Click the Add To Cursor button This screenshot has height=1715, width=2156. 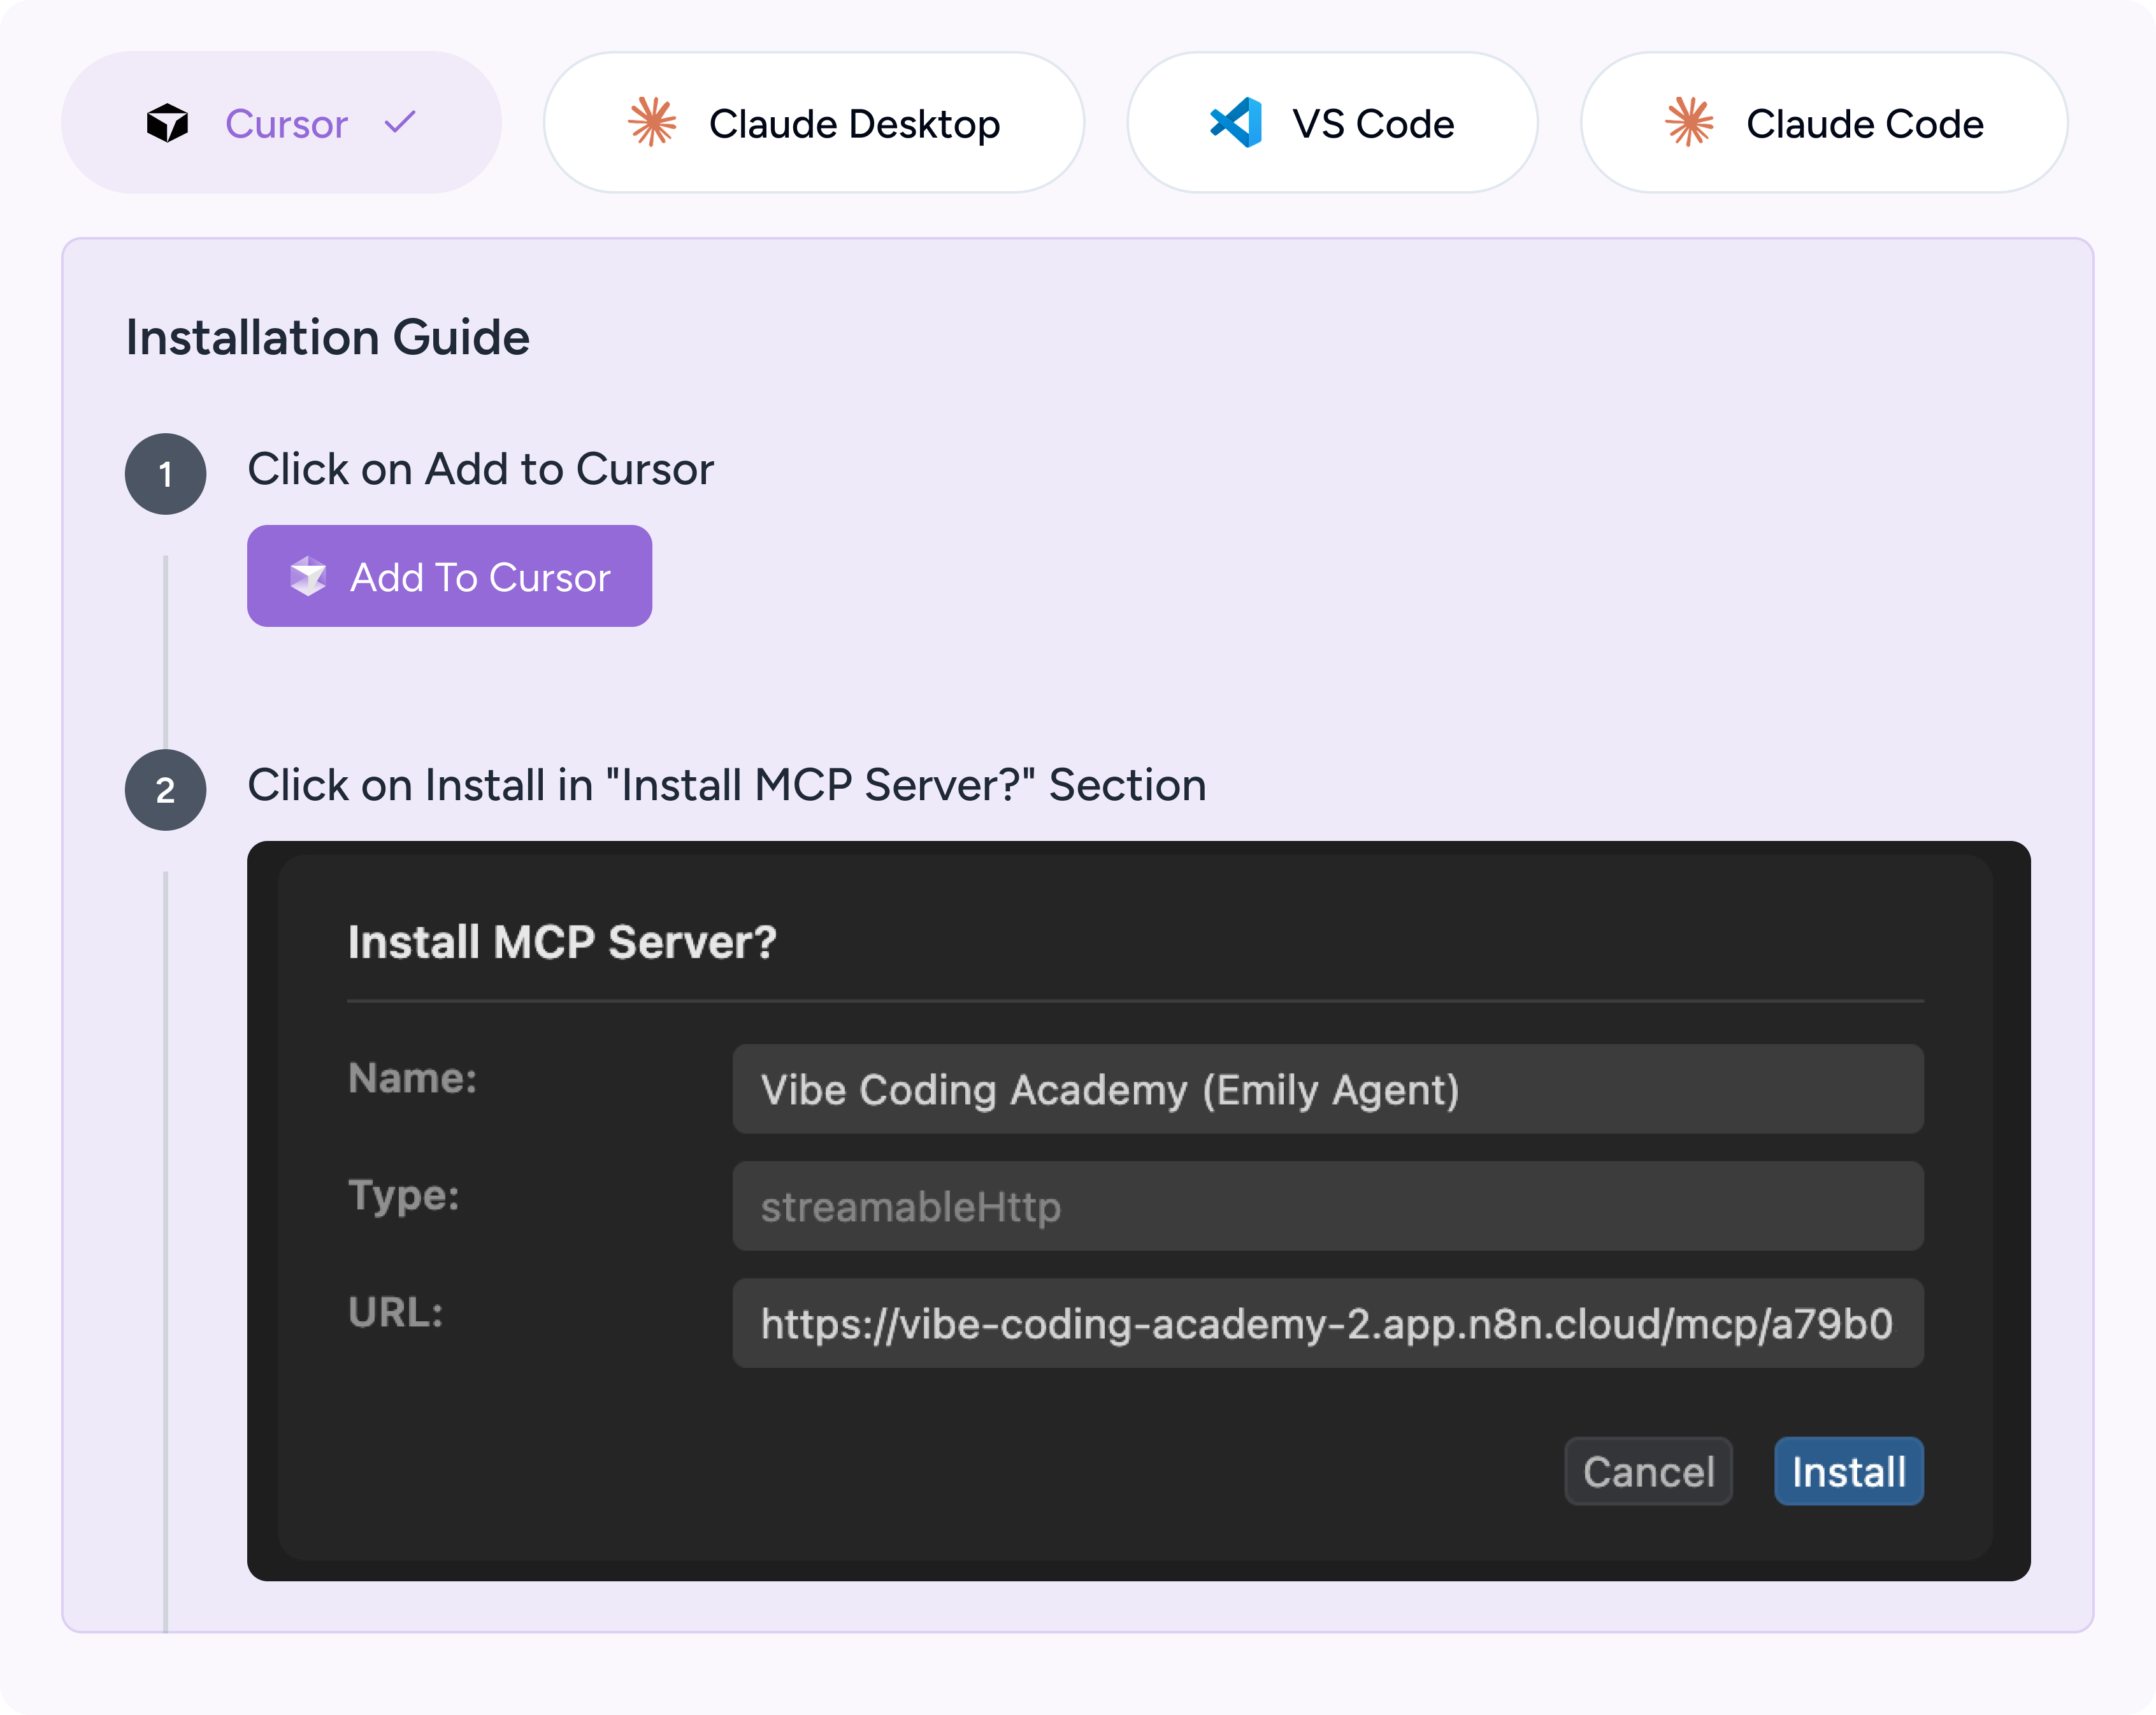coord(449,576)
